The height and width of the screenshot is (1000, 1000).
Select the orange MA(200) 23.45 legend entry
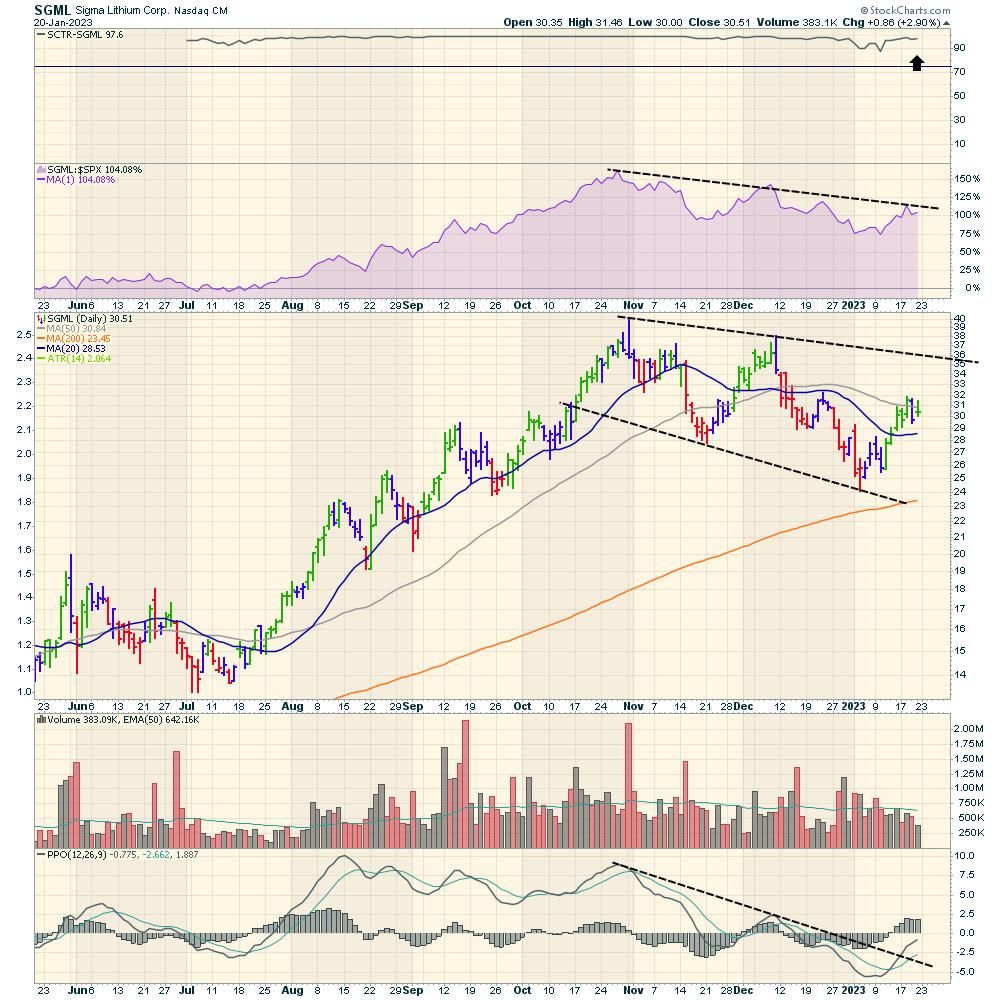pos(79,339)
